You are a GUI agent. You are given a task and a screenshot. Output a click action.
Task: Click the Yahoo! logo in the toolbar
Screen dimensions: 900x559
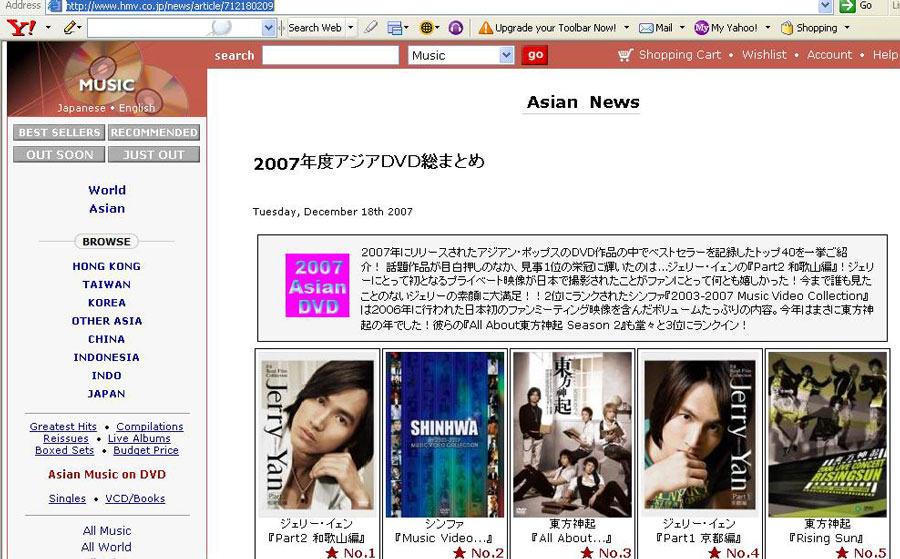point(22,27)
